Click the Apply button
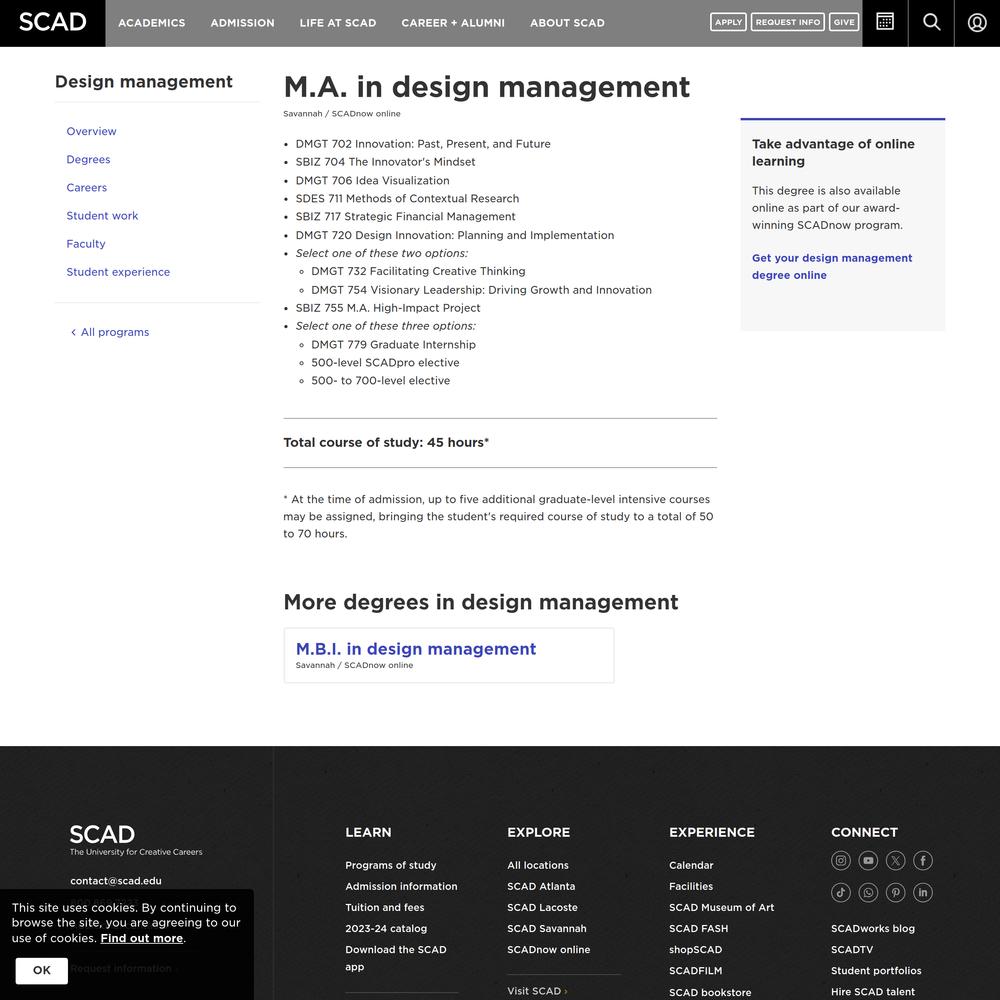The width and height of the screenshot is (1000, 1000). pyautogui.click(x=728, y=22)
